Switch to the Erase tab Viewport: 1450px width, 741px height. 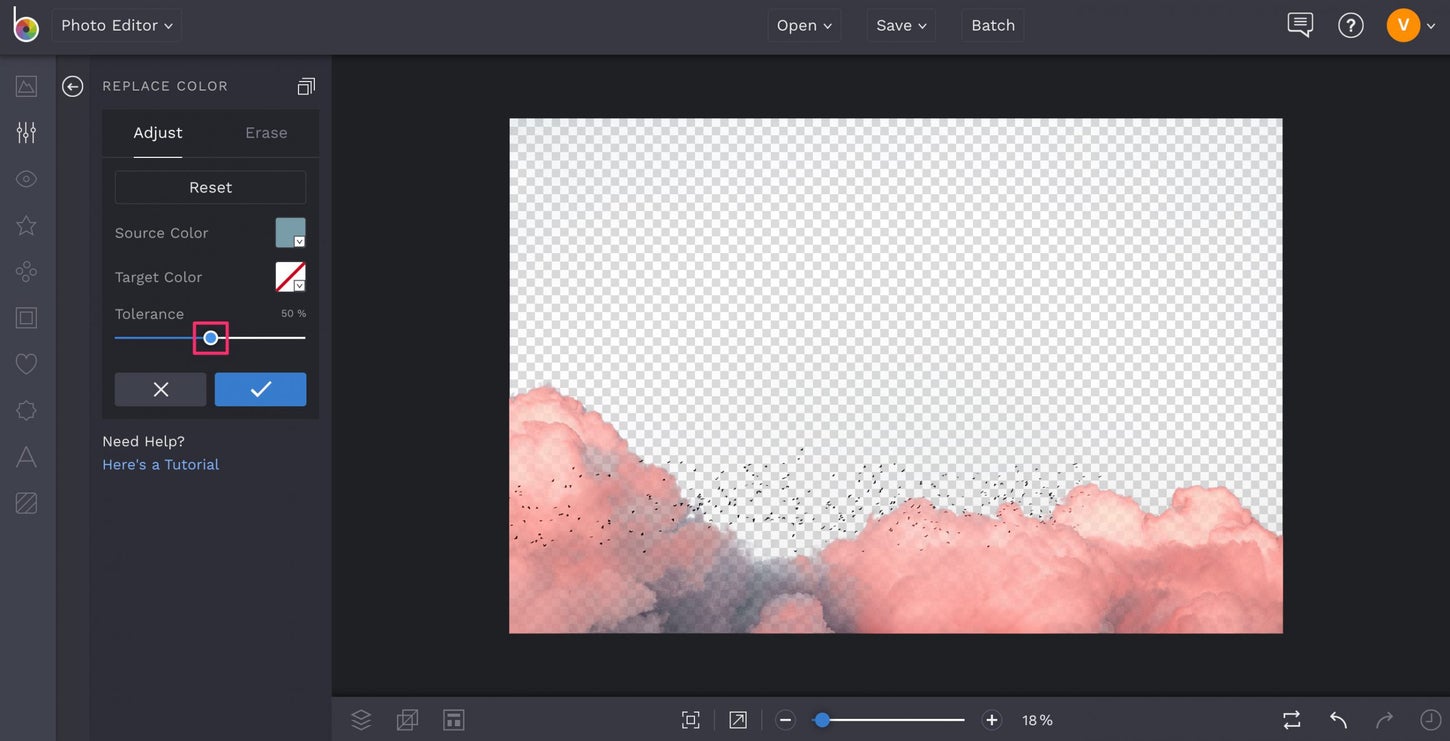click(265, 132)
